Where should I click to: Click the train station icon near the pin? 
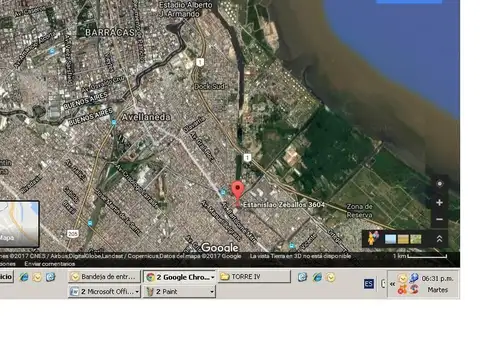click(x=223, y=192)
